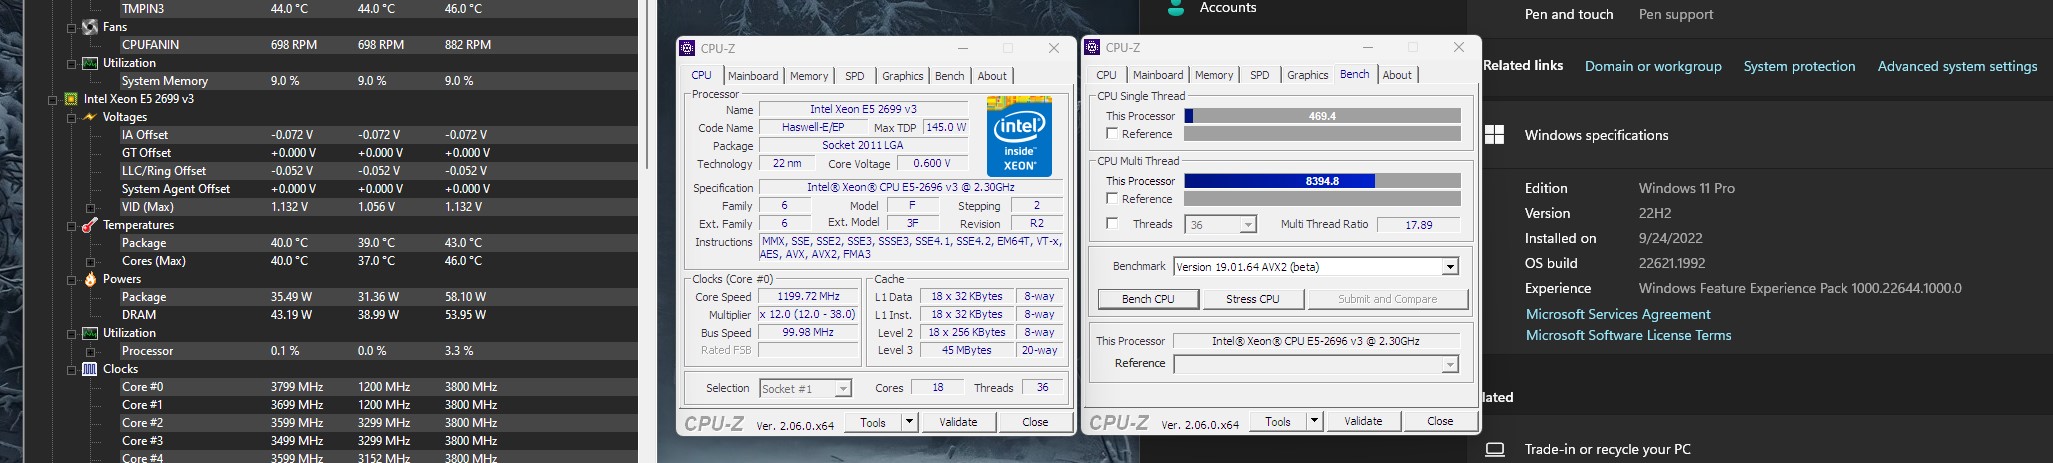Click the Temperatures thermometer icon
The width and height of the screenshot is (2053, 463).
pos(90,225)
